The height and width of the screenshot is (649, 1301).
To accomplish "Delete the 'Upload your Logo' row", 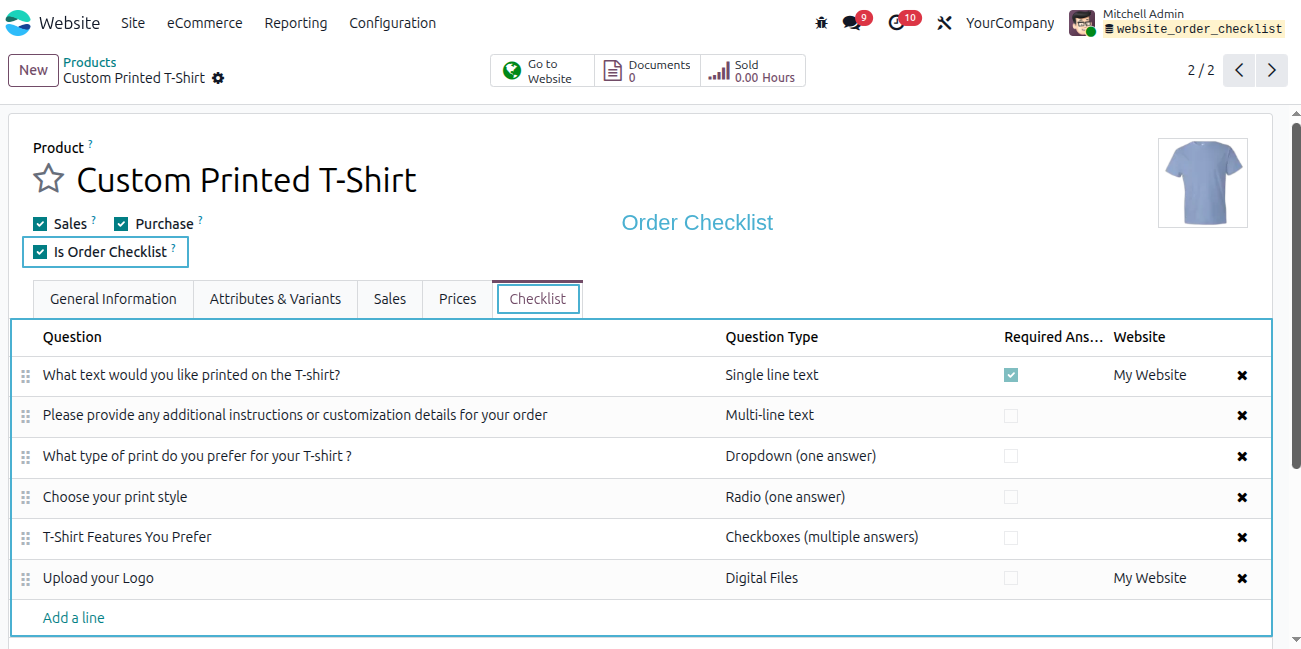I will (1242, 579).
